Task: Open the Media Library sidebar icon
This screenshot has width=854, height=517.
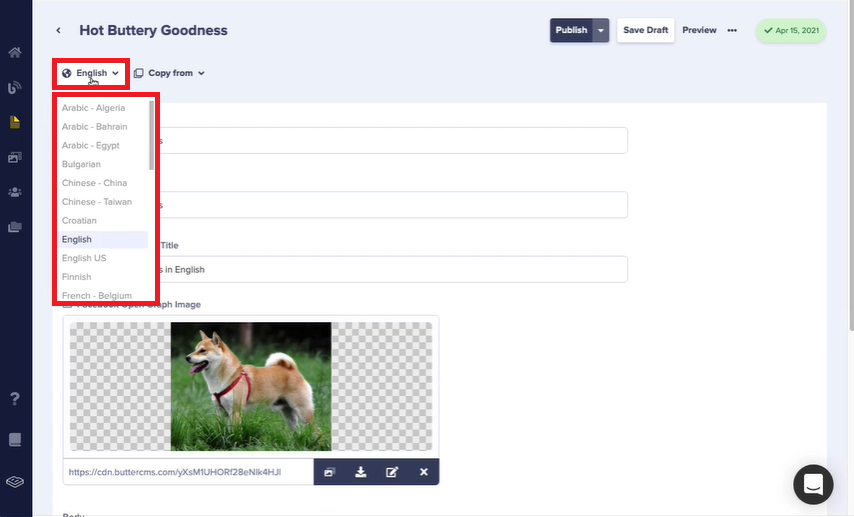Action: point(15,157)
